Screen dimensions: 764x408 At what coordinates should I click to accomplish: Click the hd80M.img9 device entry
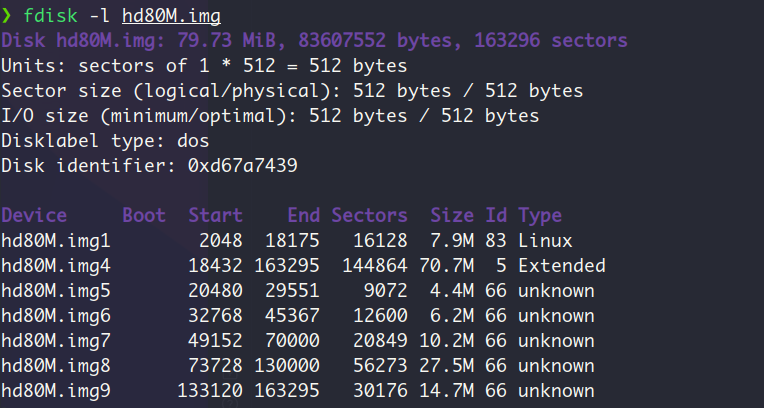[56, 390]
